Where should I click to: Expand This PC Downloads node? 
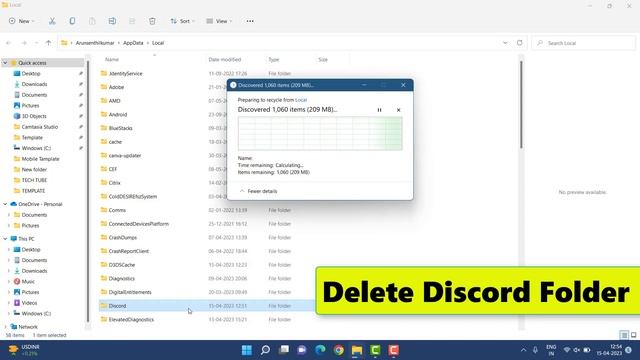coord(9,271)
